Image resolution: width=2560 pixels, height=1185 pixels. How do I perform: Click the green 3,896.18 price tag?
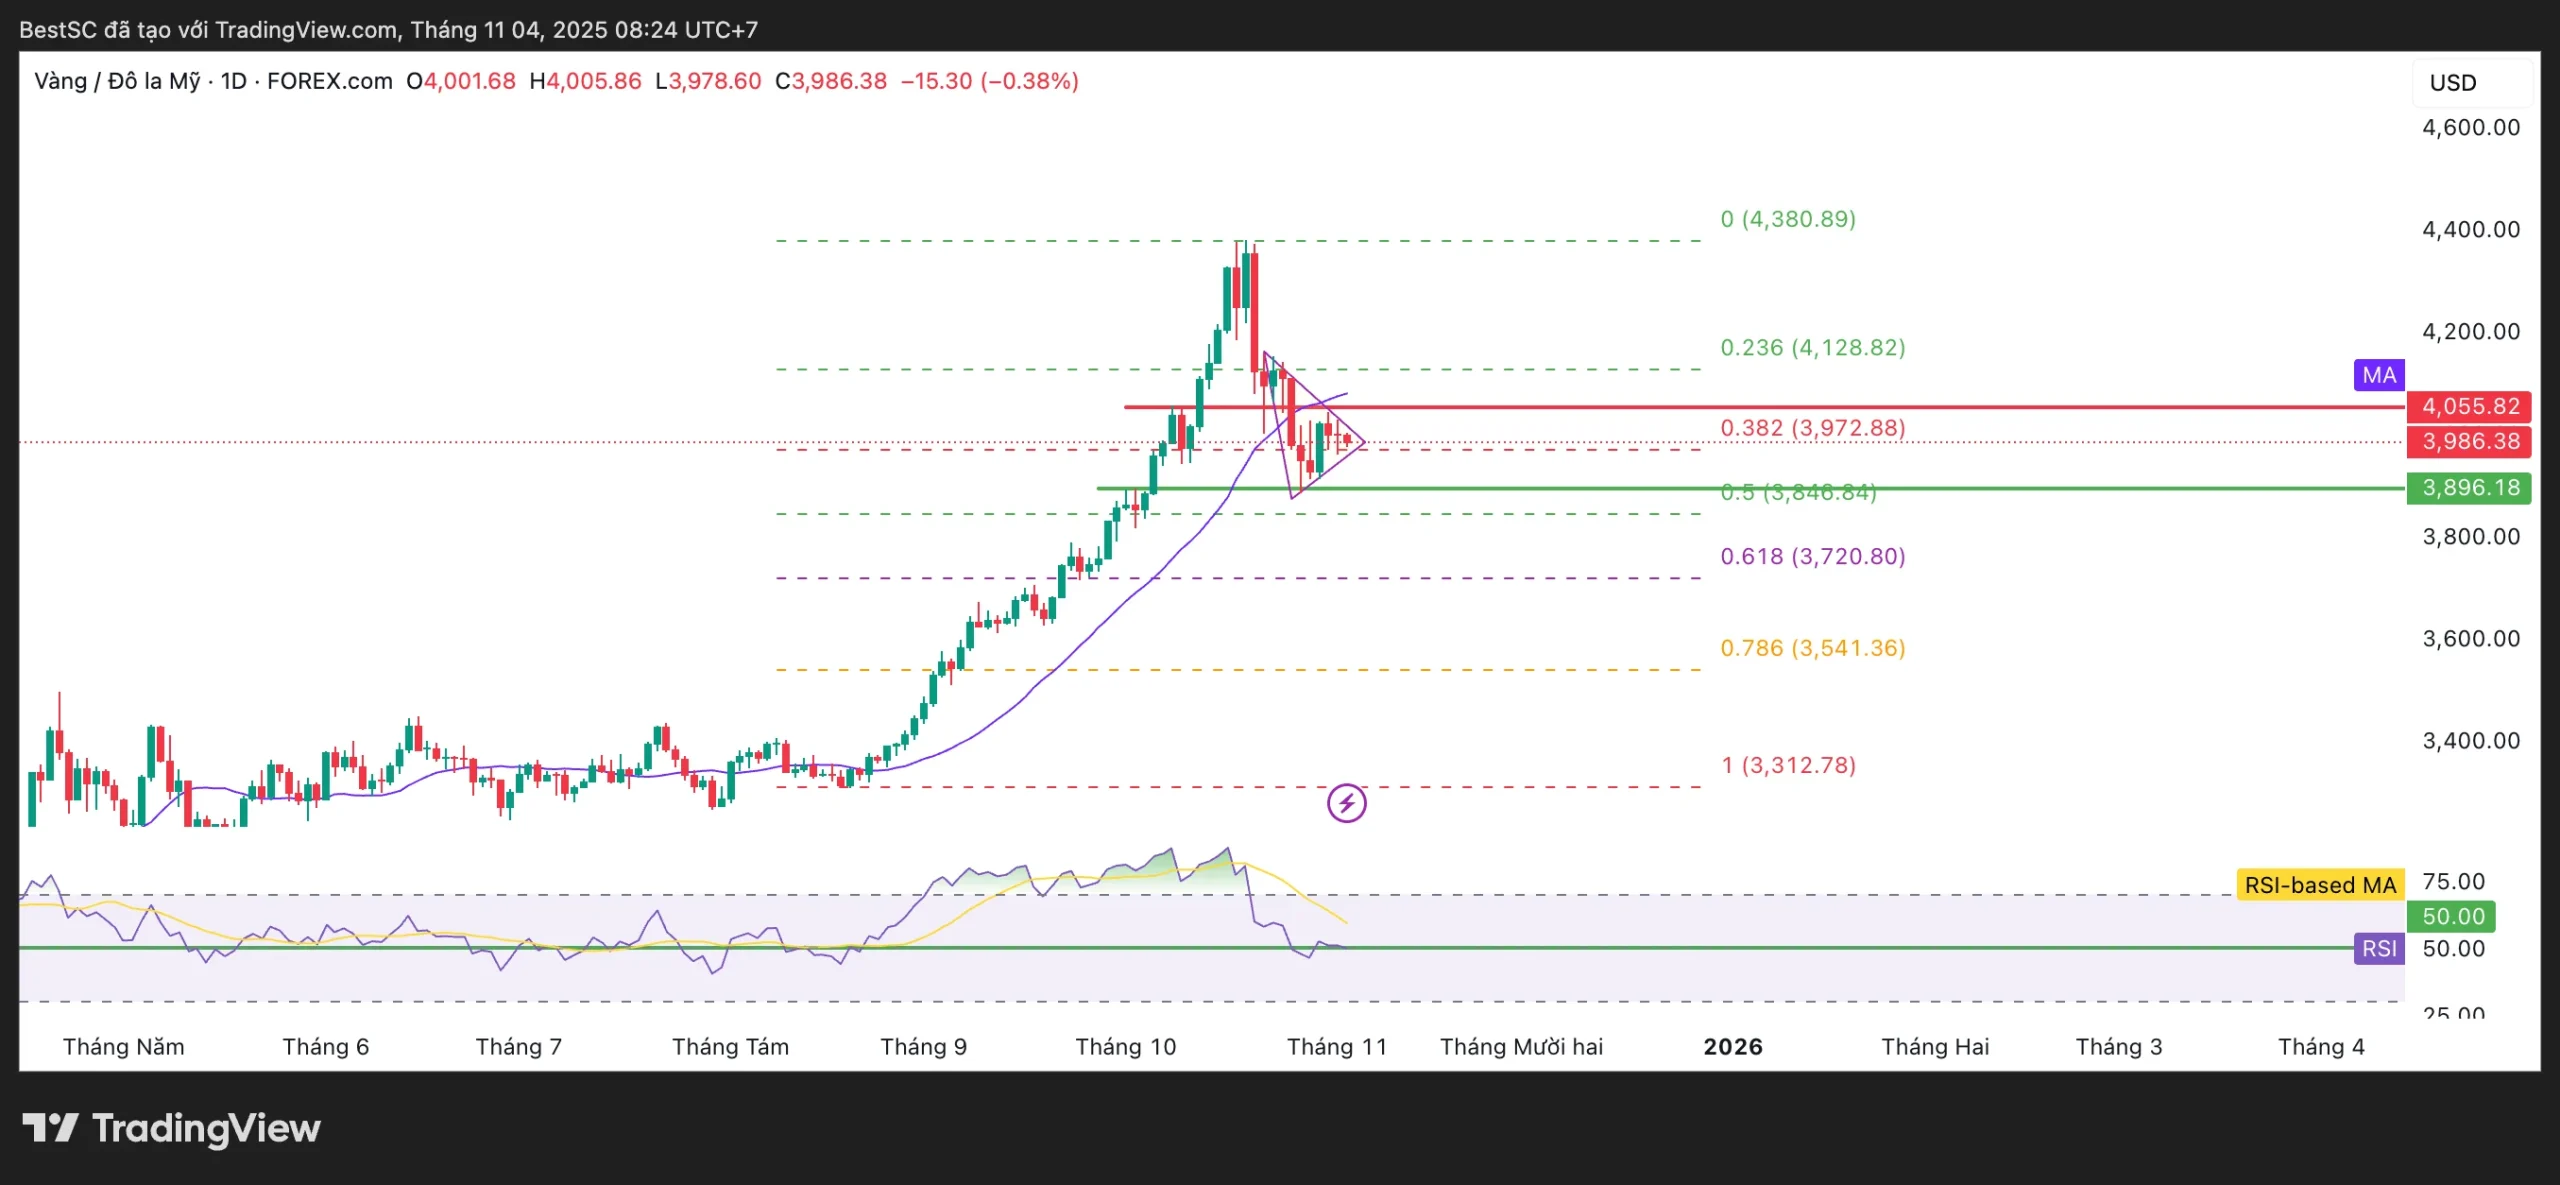[2469, 488]
